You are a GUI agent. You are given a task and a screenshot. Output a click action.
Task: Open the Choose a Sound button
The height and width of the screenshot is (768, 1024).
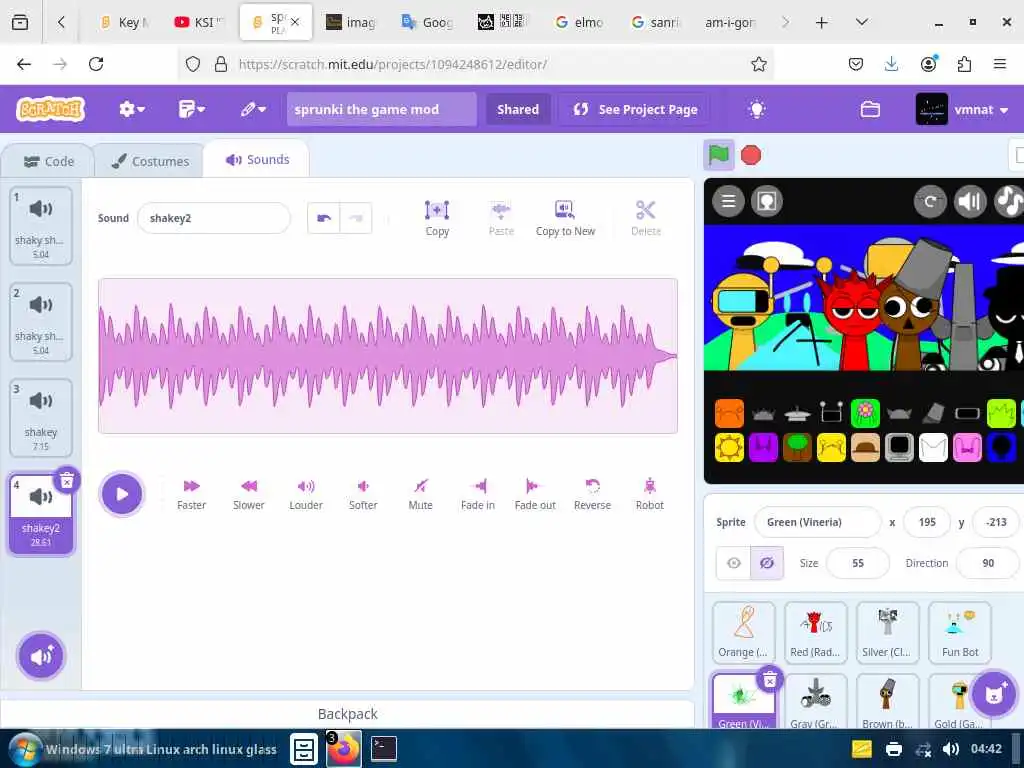click(x=41, y=655)
